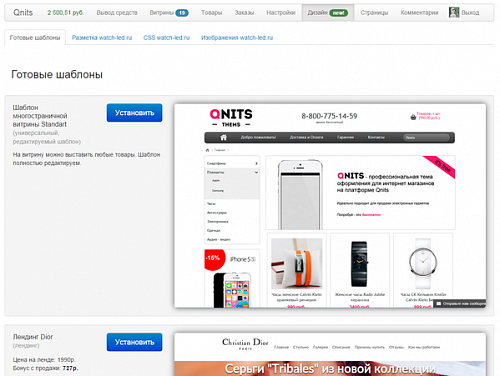Open the Разметка watch-led.ru tab
Image resolution: width=500 pixels, height=376 pixels.
[x=102, y=38]
